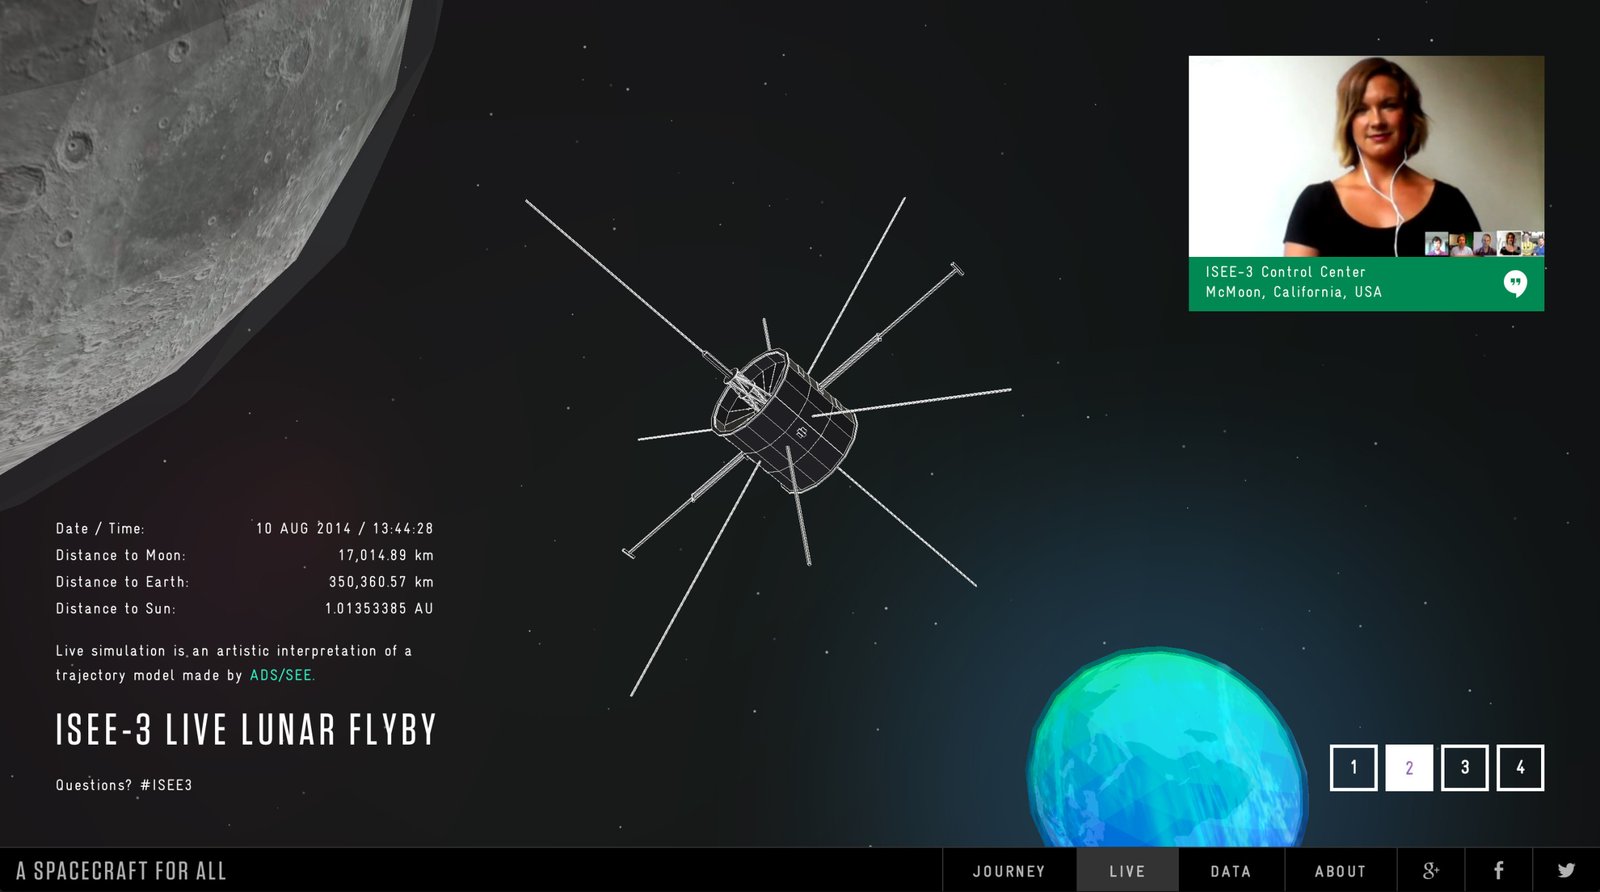Click the ISEE-3 Control Center caption
The width and height of the screenshot is (1600, 892).
pos(1285,272)
